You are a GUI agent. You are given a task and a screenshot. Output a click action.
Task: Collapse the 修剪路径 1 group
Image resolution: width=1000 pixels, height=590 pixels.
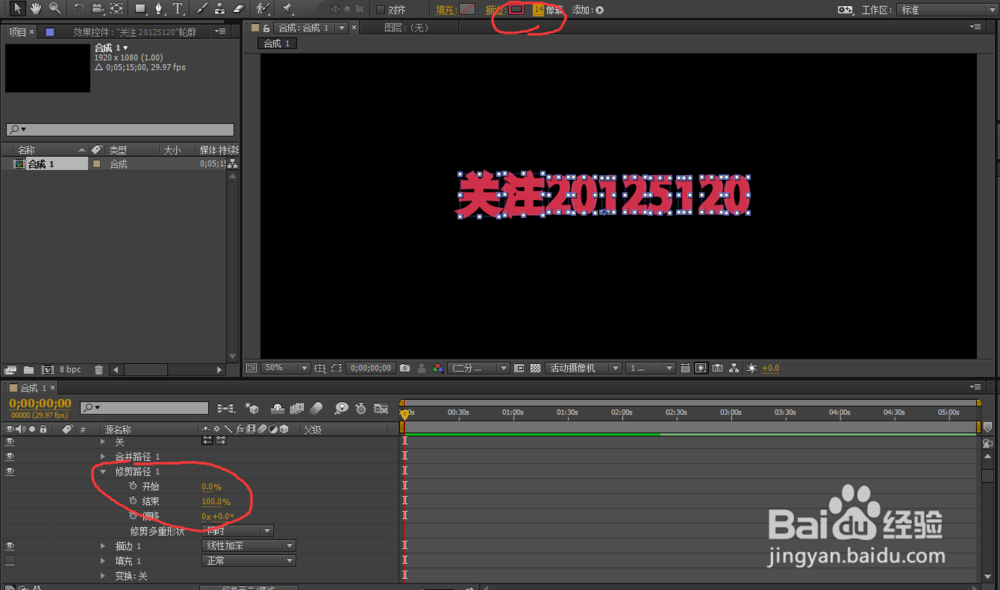pos(103,471)
